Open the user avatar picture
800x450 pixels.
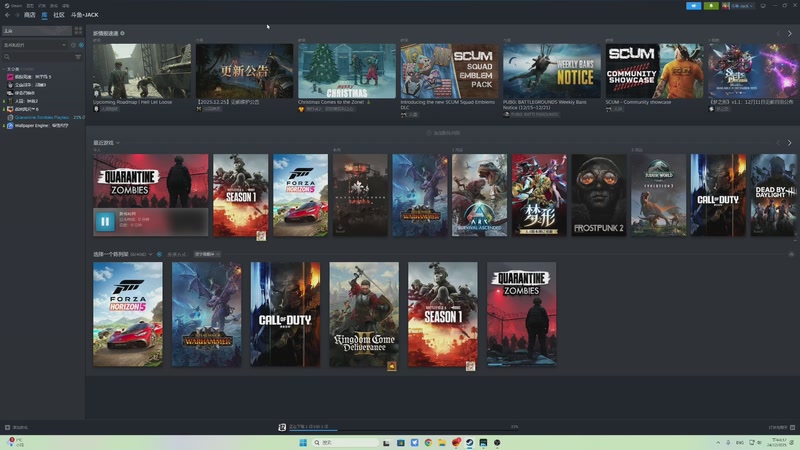click(x=726, y=6)
